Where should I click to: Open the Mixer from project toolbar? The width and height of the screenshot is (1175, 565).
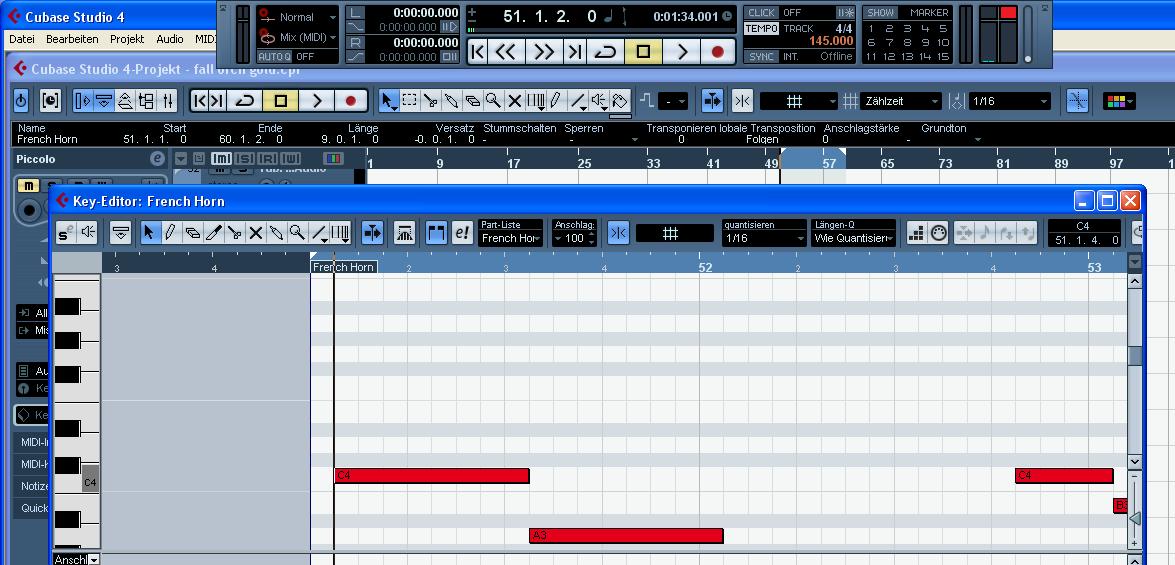168,100
